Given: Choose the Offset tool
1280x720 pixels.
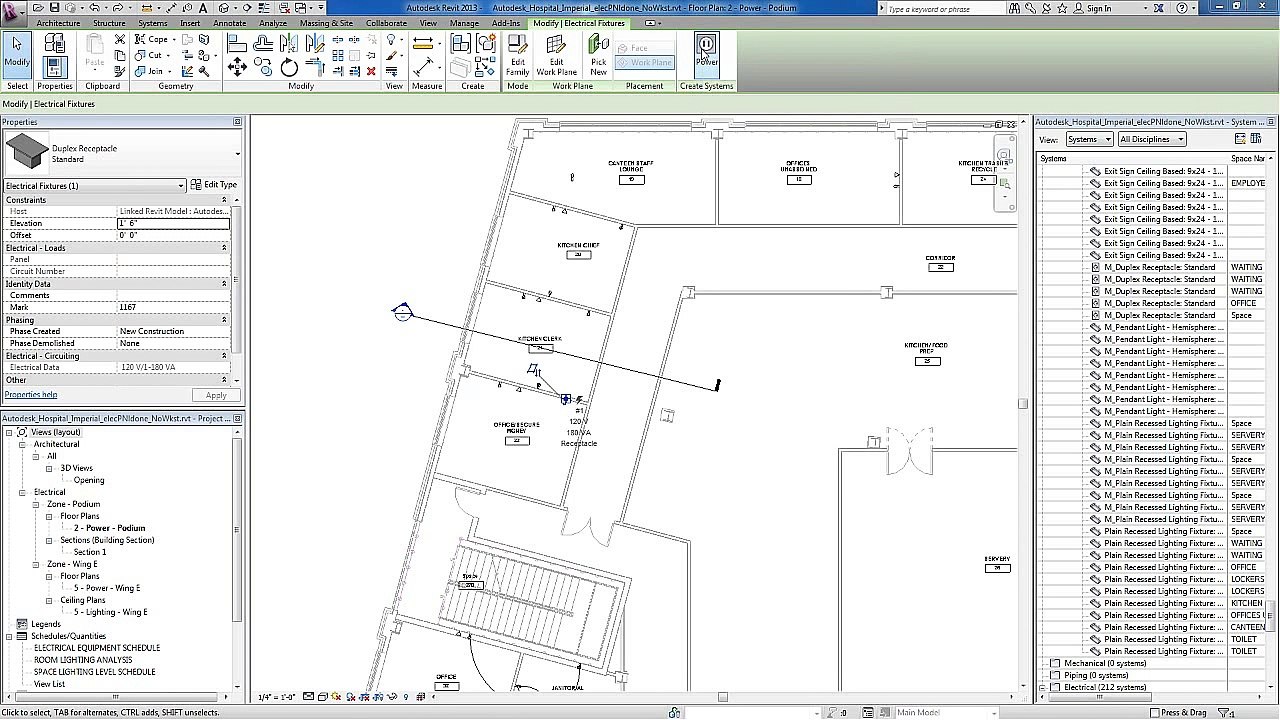Looking at the screenshot, I should click(x=263, y=43).
